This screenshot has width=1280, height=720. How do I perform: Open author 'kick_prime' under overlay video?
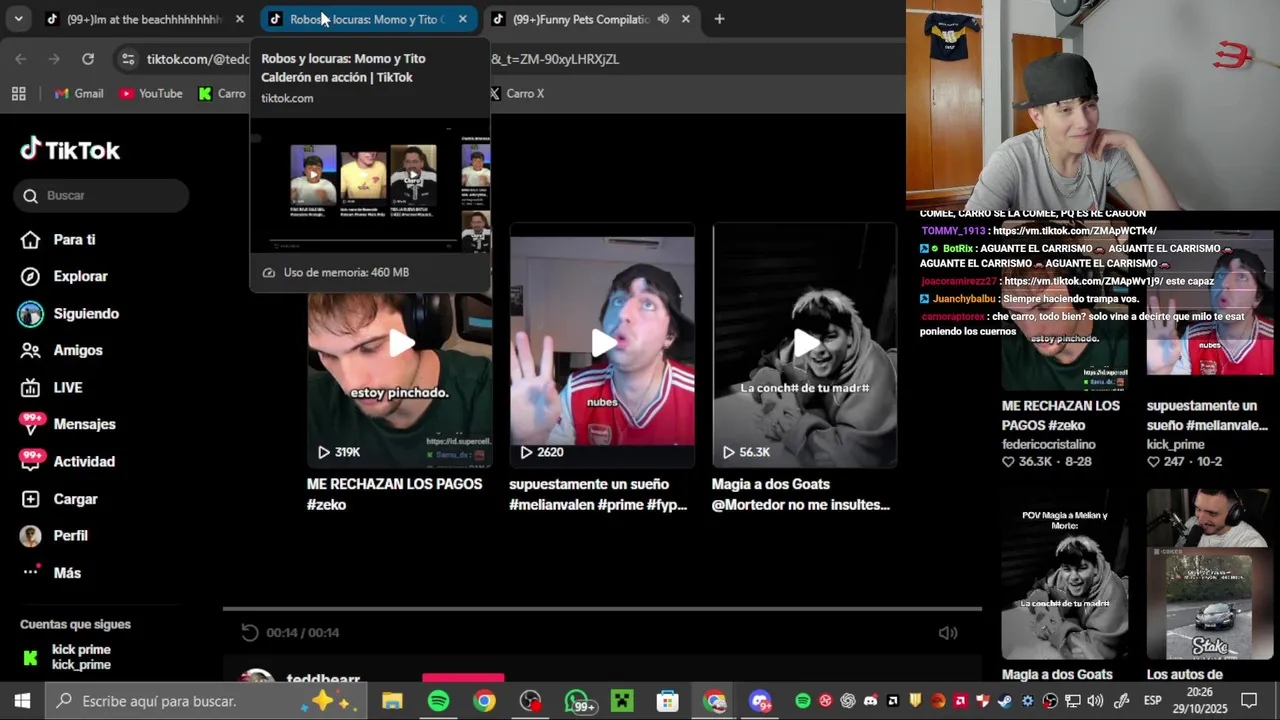1176,444
